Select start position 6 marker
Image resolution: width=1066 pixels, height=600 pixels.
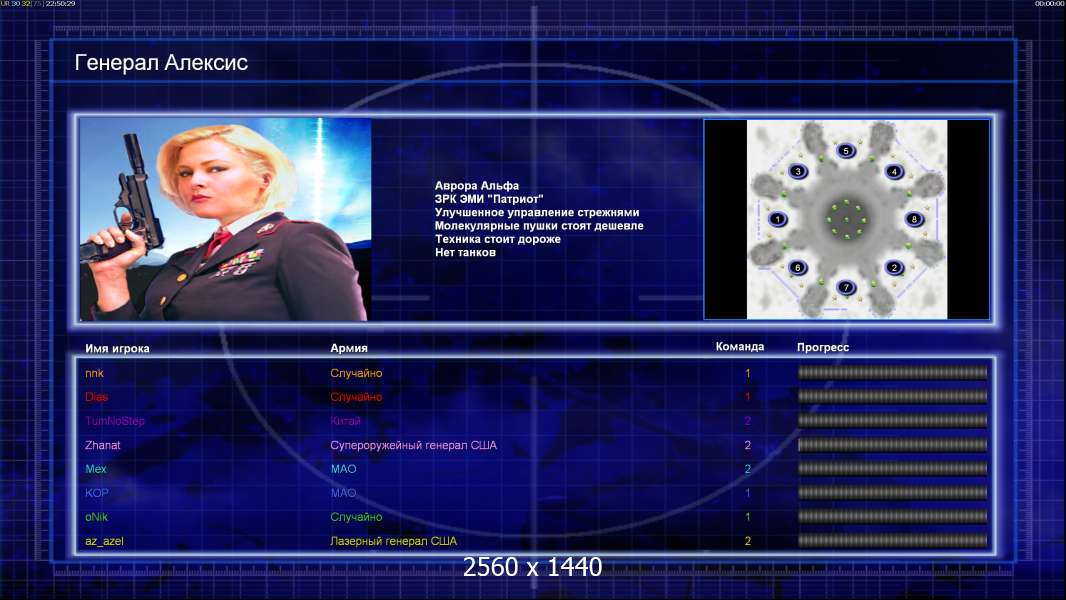[x=797, y=268]
